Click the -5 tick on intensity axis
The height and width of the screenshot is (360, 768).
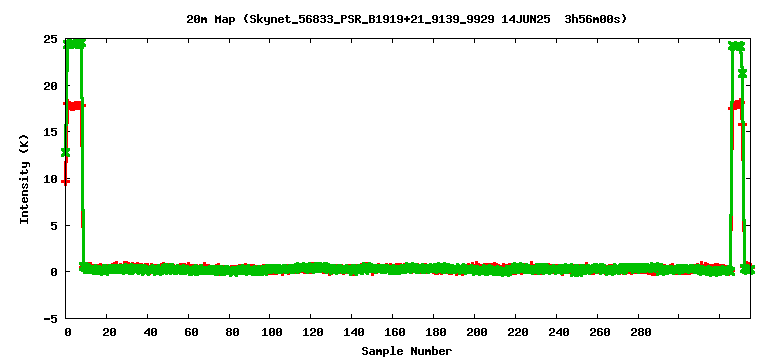tap(50, 318)
